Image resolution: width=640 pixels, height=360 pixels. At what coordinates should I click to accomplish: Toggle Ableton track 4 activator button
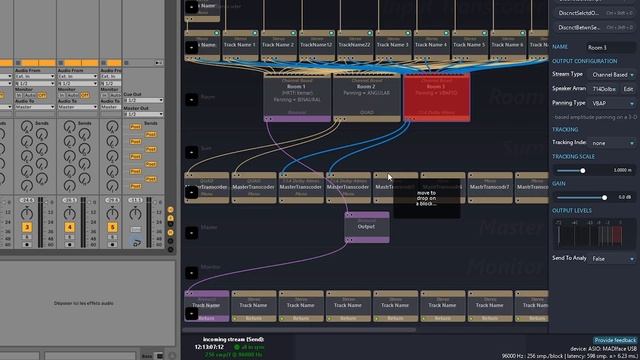coord(69,227)
